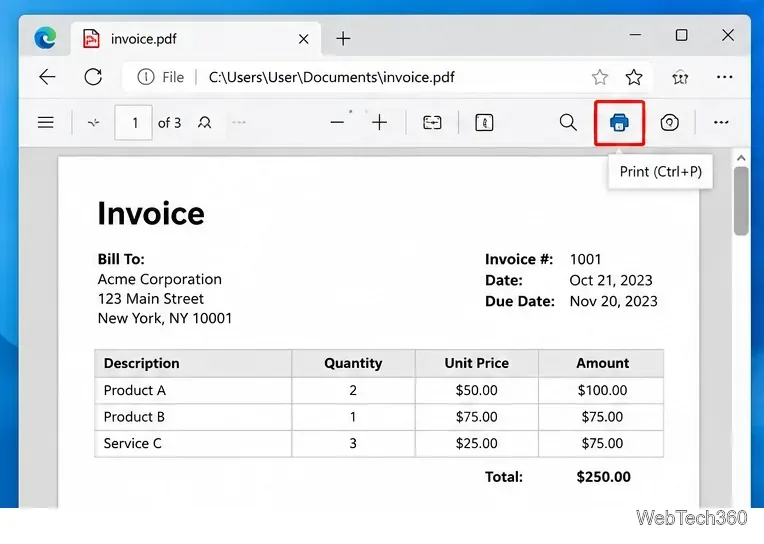Click the Print icon in PDF toolbar
This screenshot has width=764, height=544.
point(619,122)
